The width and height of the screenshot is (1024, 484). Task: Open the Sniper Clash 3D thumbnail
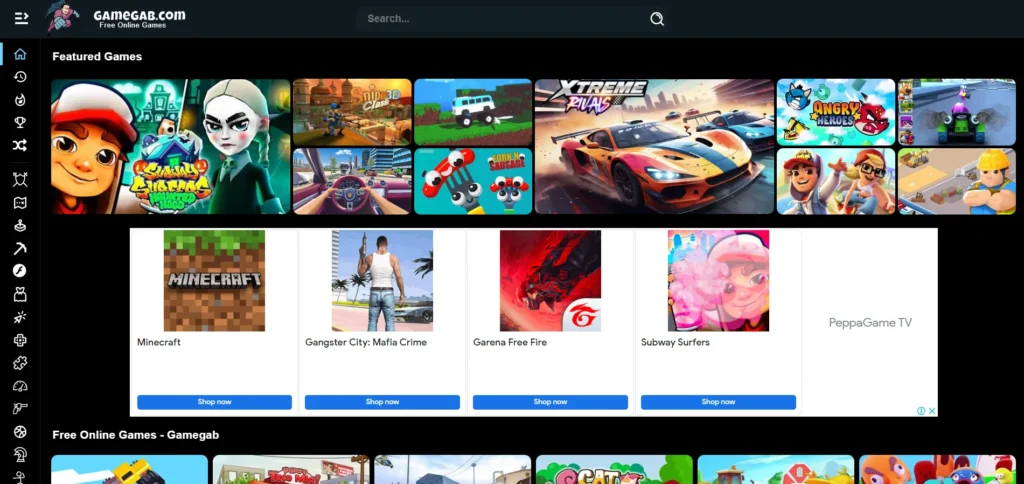pos(352,112)
